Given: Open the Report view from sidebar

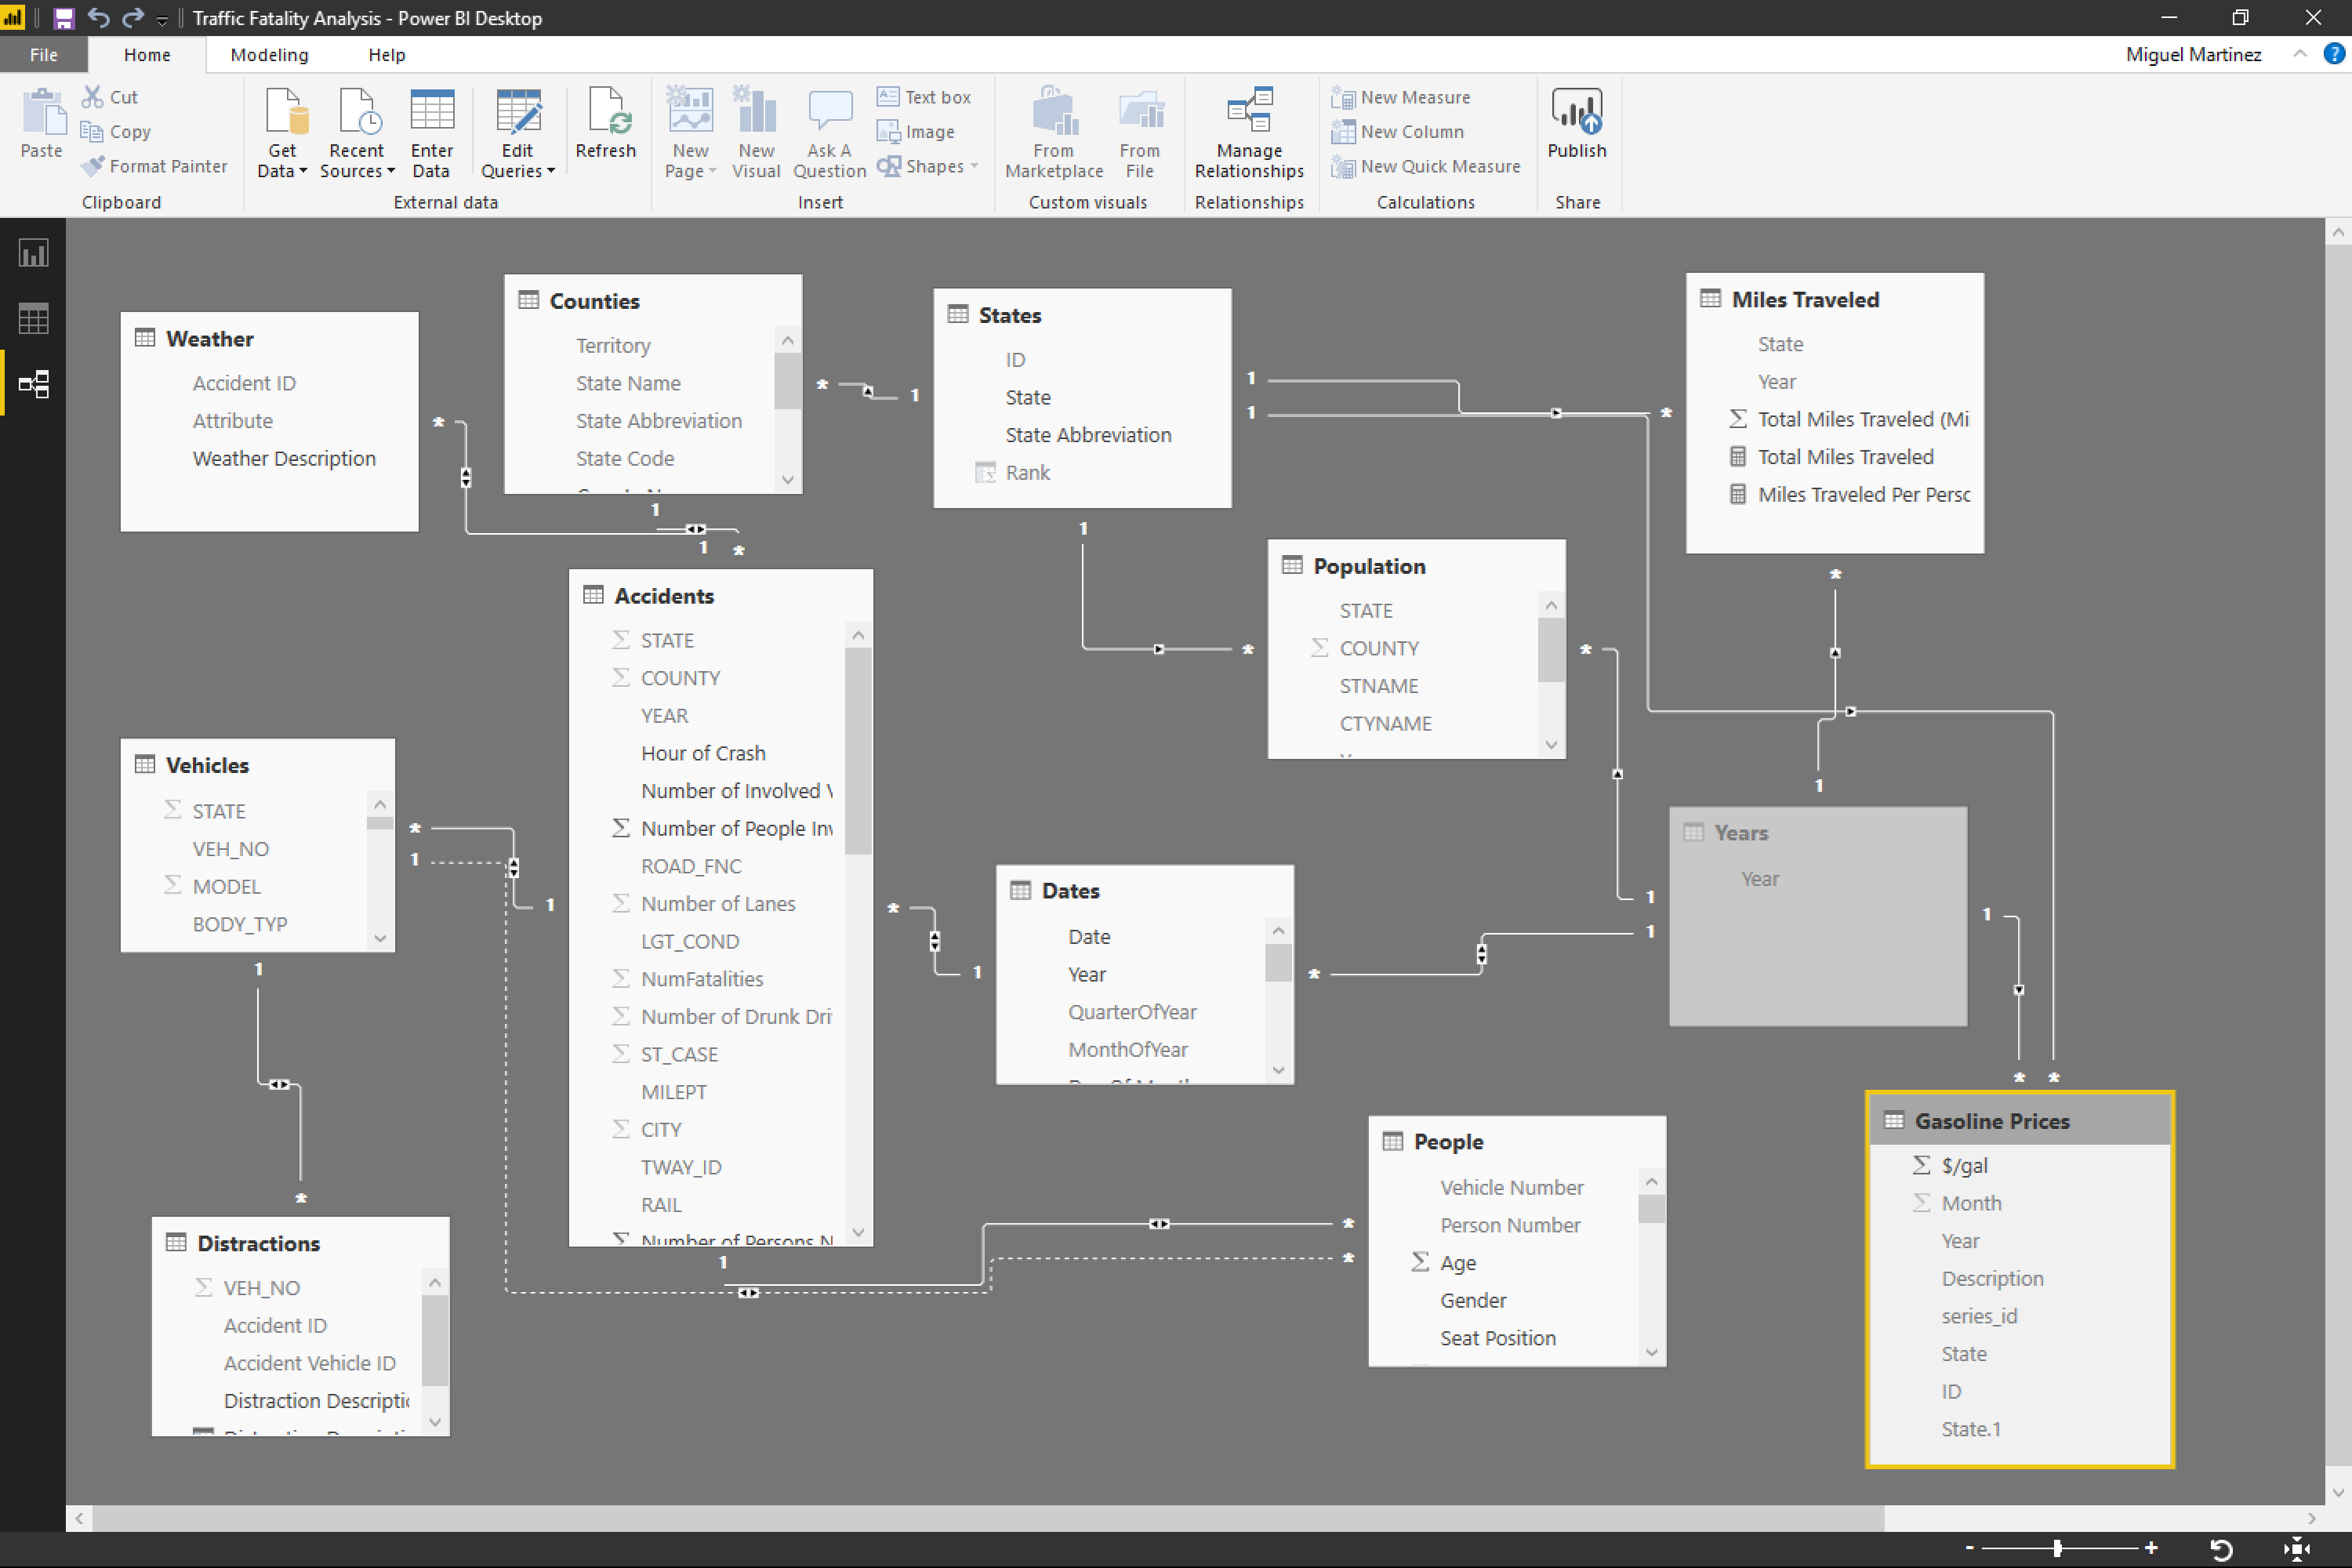Looking at the screenshot, I should (x=33, y=253).
